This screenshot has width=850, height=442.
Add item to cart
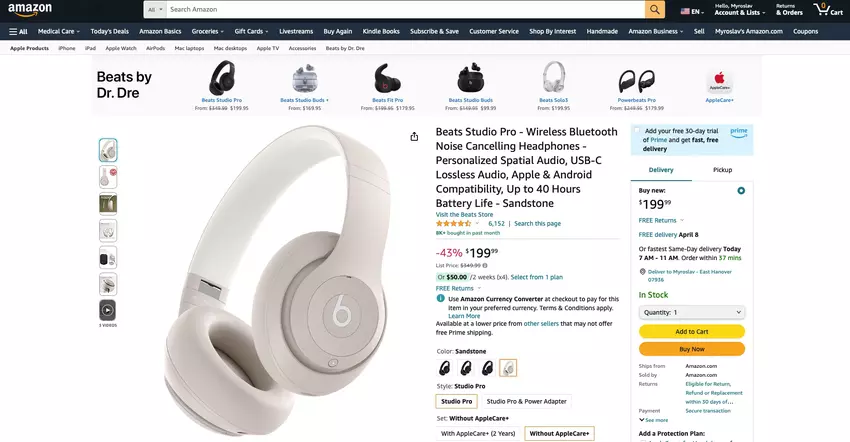point(692,331)
